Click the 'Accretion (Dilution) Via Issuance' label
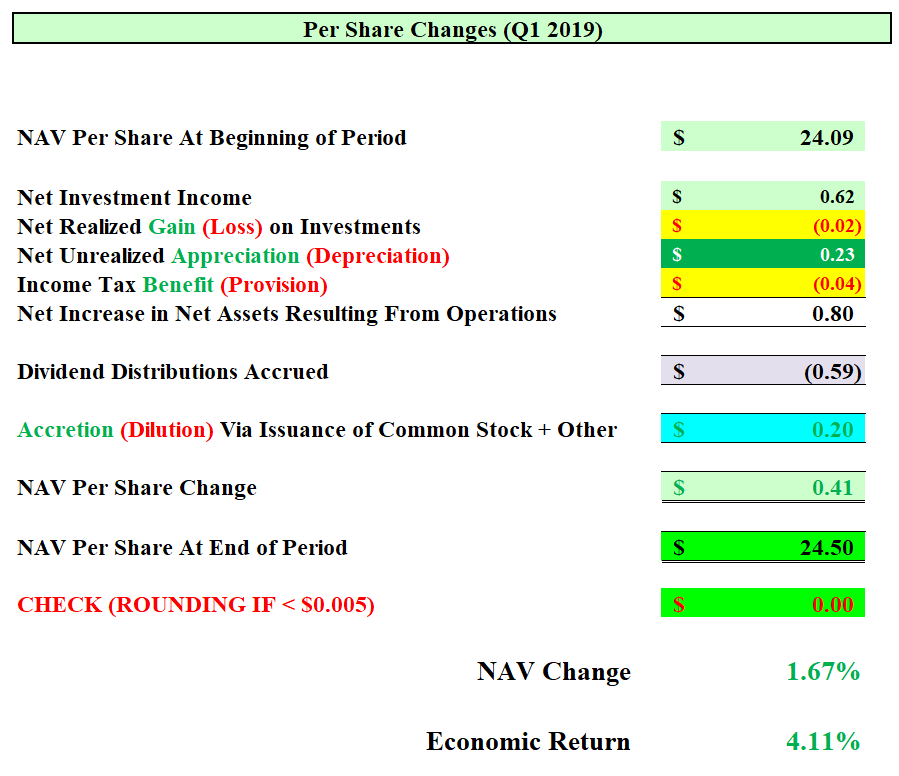This screenshot has height=776, width=899. click(317, 430)
